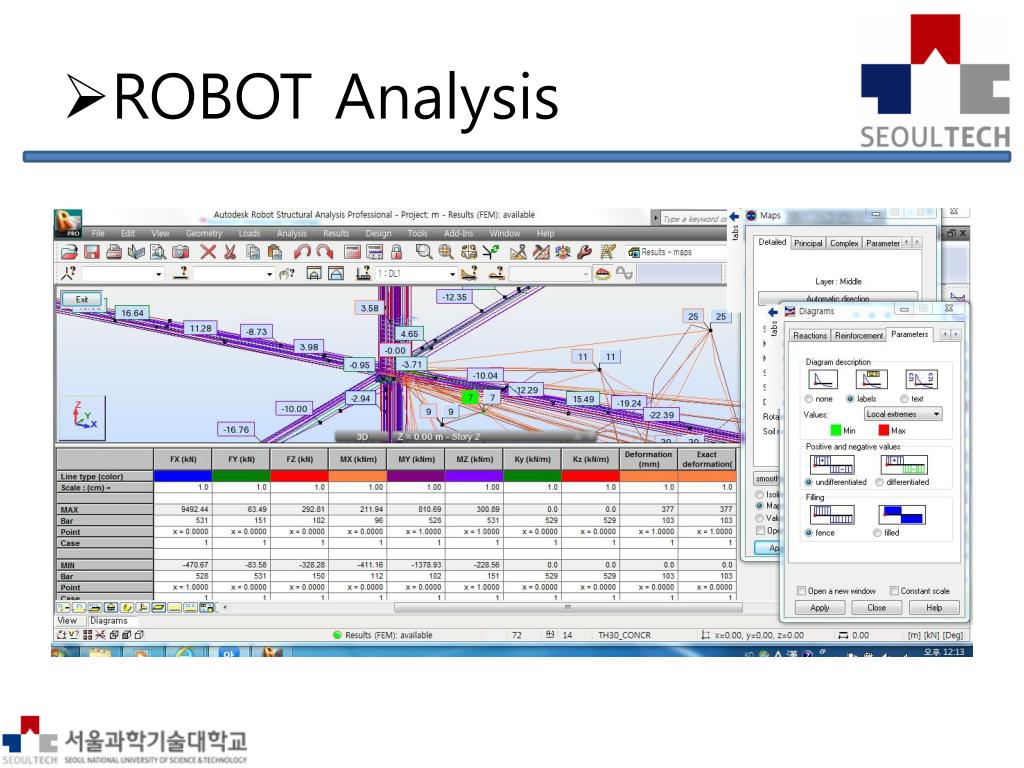
Task: Select the 'labels' diagram description radio
Action: pyautogui.click(x=850, y=399)
